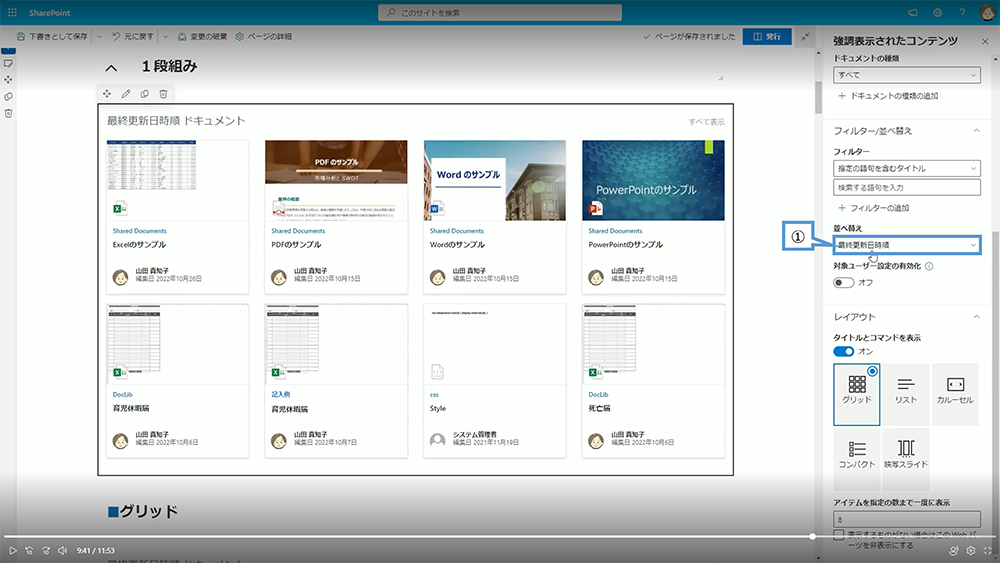Open the PowerPointのサンプル card thumbnail
Viewport: 1000px width, 563px height.
coord(653,180)
